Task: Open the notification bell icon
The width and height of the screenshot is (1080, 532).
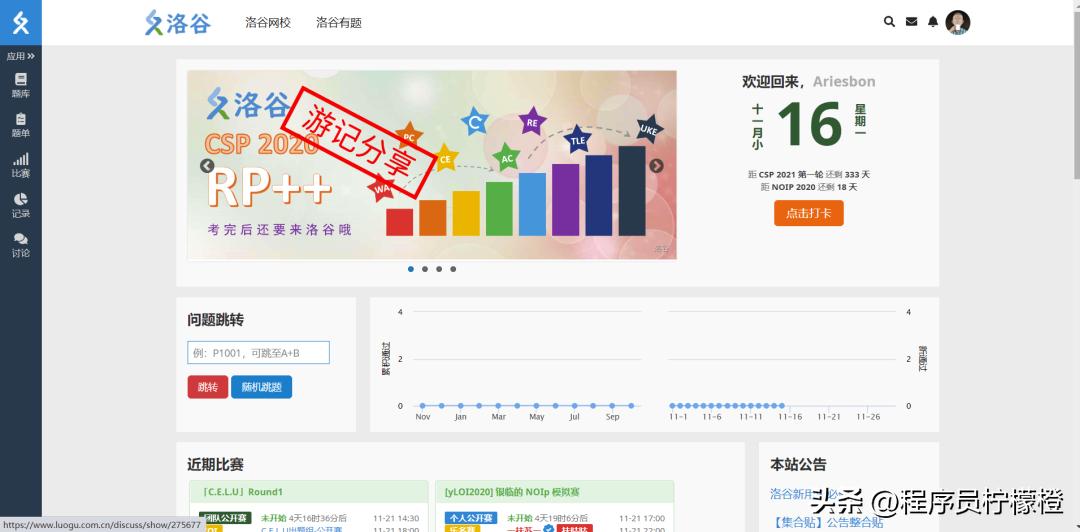Action: (x=933, y=22)
